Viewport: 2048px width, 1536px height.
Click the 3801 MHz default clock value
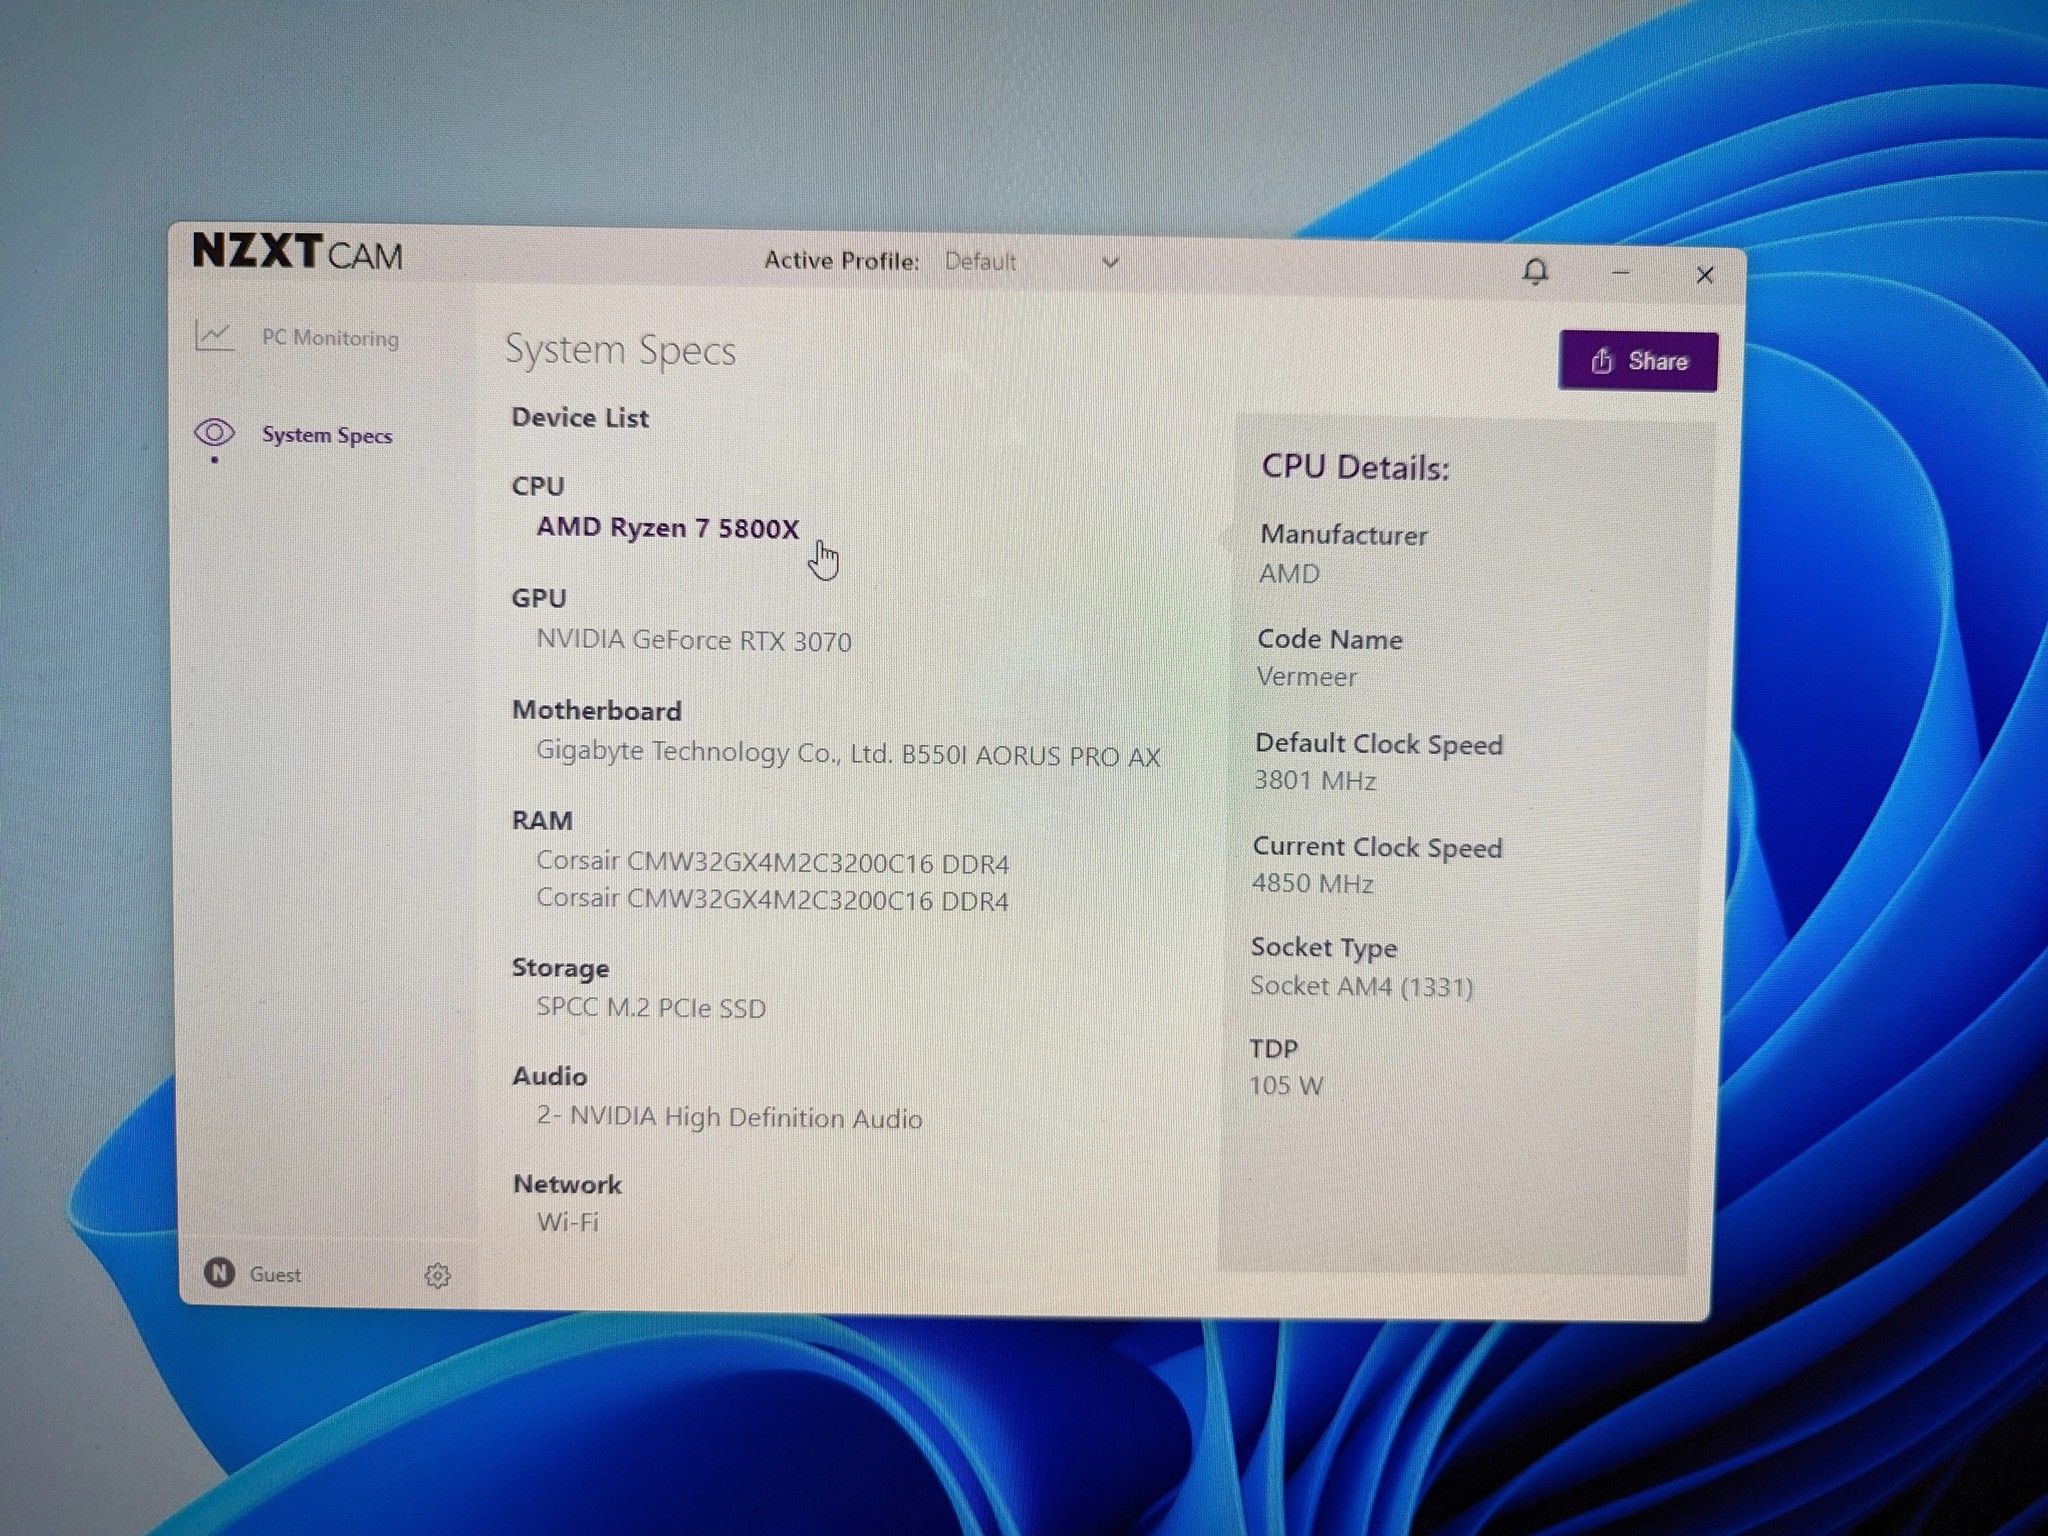click(x=1315, y=780)
